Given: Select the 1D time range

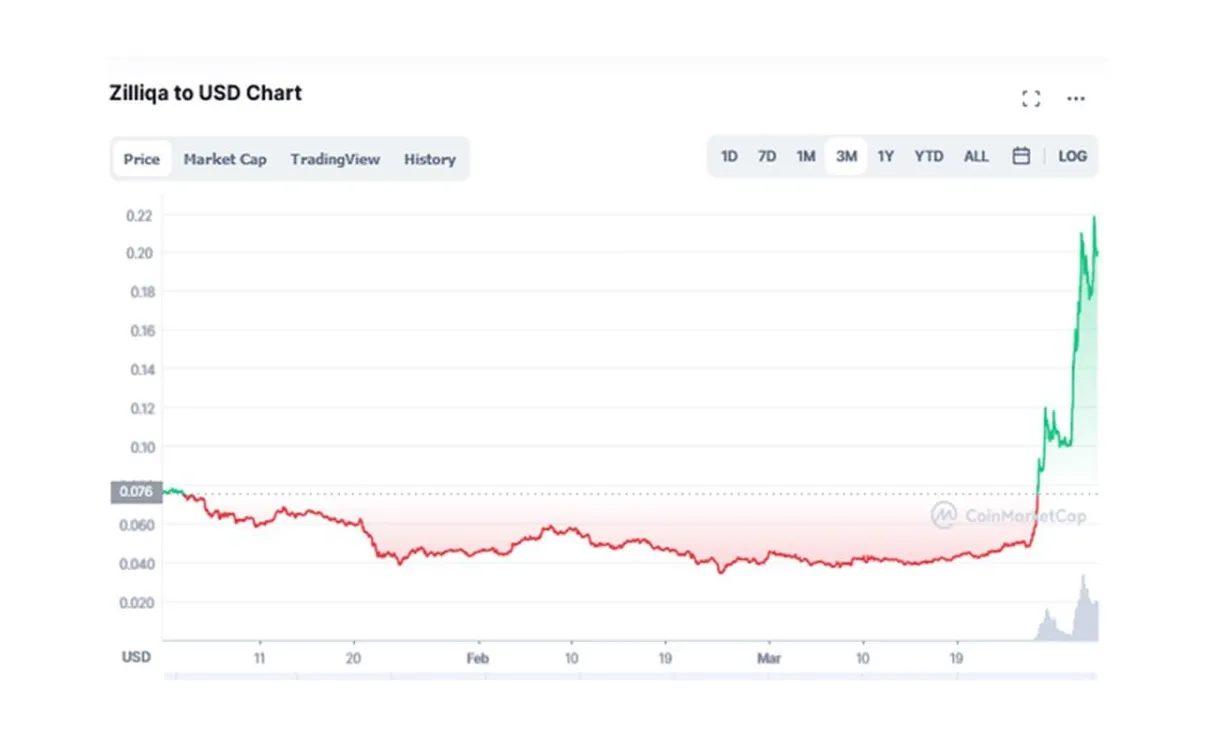Looking at the screenshot, I should (x=729, y=156).
